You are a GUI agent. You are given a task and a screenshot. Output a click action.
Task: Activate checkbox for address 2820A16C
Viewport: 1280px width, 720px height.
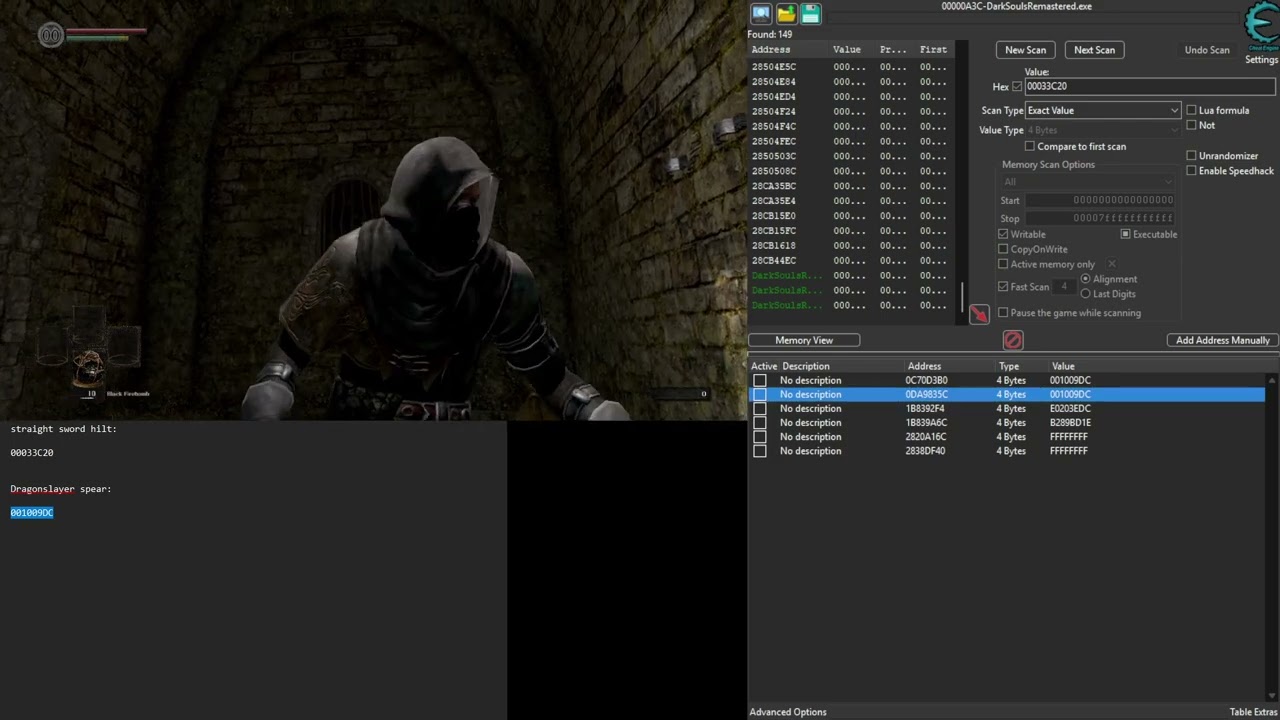pos(760,437)
